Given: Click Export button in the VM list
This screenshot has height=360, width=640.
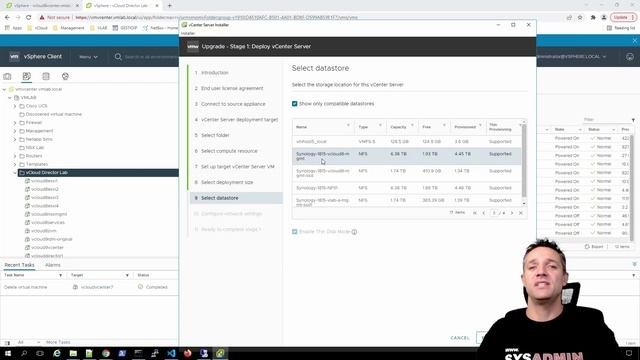Looking at the screenshot, I should point(594,247).
